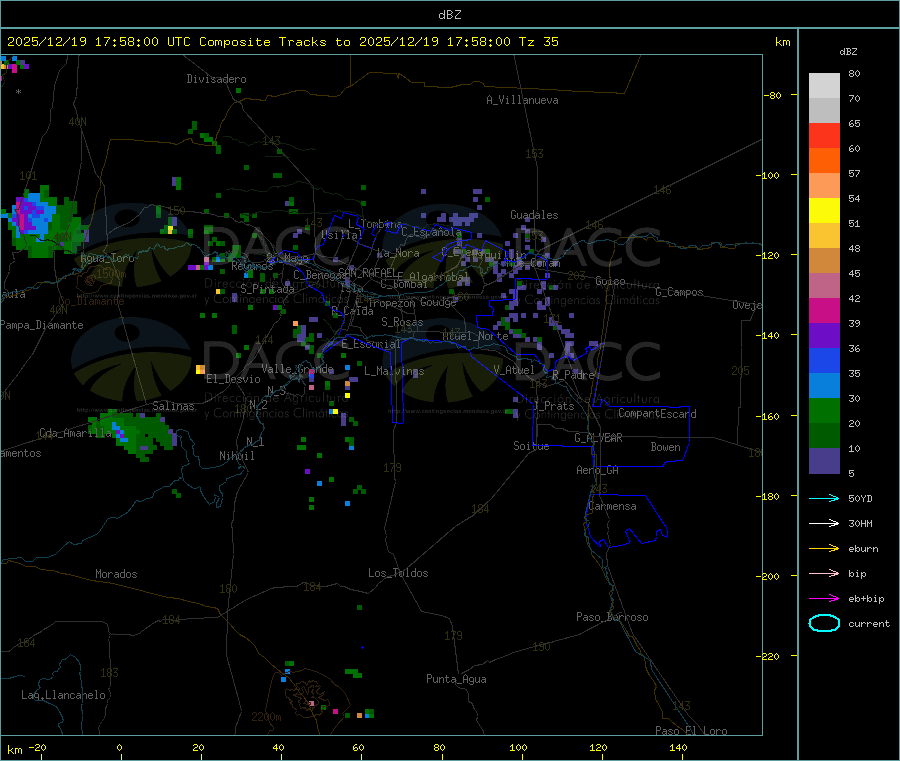Image resolution: width=900 pixels, height=761 pixels.
Task: Click the 'Paso_Barroso' place label
Action: click(x=612, y=617)
